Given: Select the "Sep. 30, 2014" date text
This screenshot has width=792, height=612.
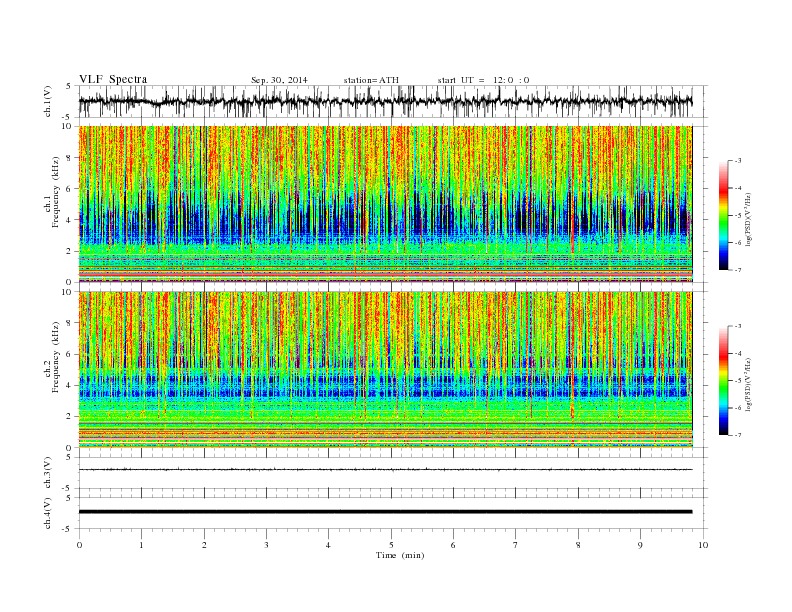Looking at the screenshot, I should [x=279, y=80].
